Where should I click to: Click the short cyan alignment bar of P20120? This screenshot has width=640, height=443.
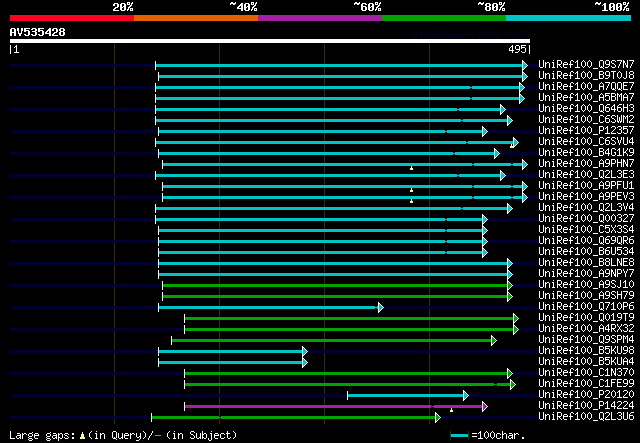[x=406, y=395]
